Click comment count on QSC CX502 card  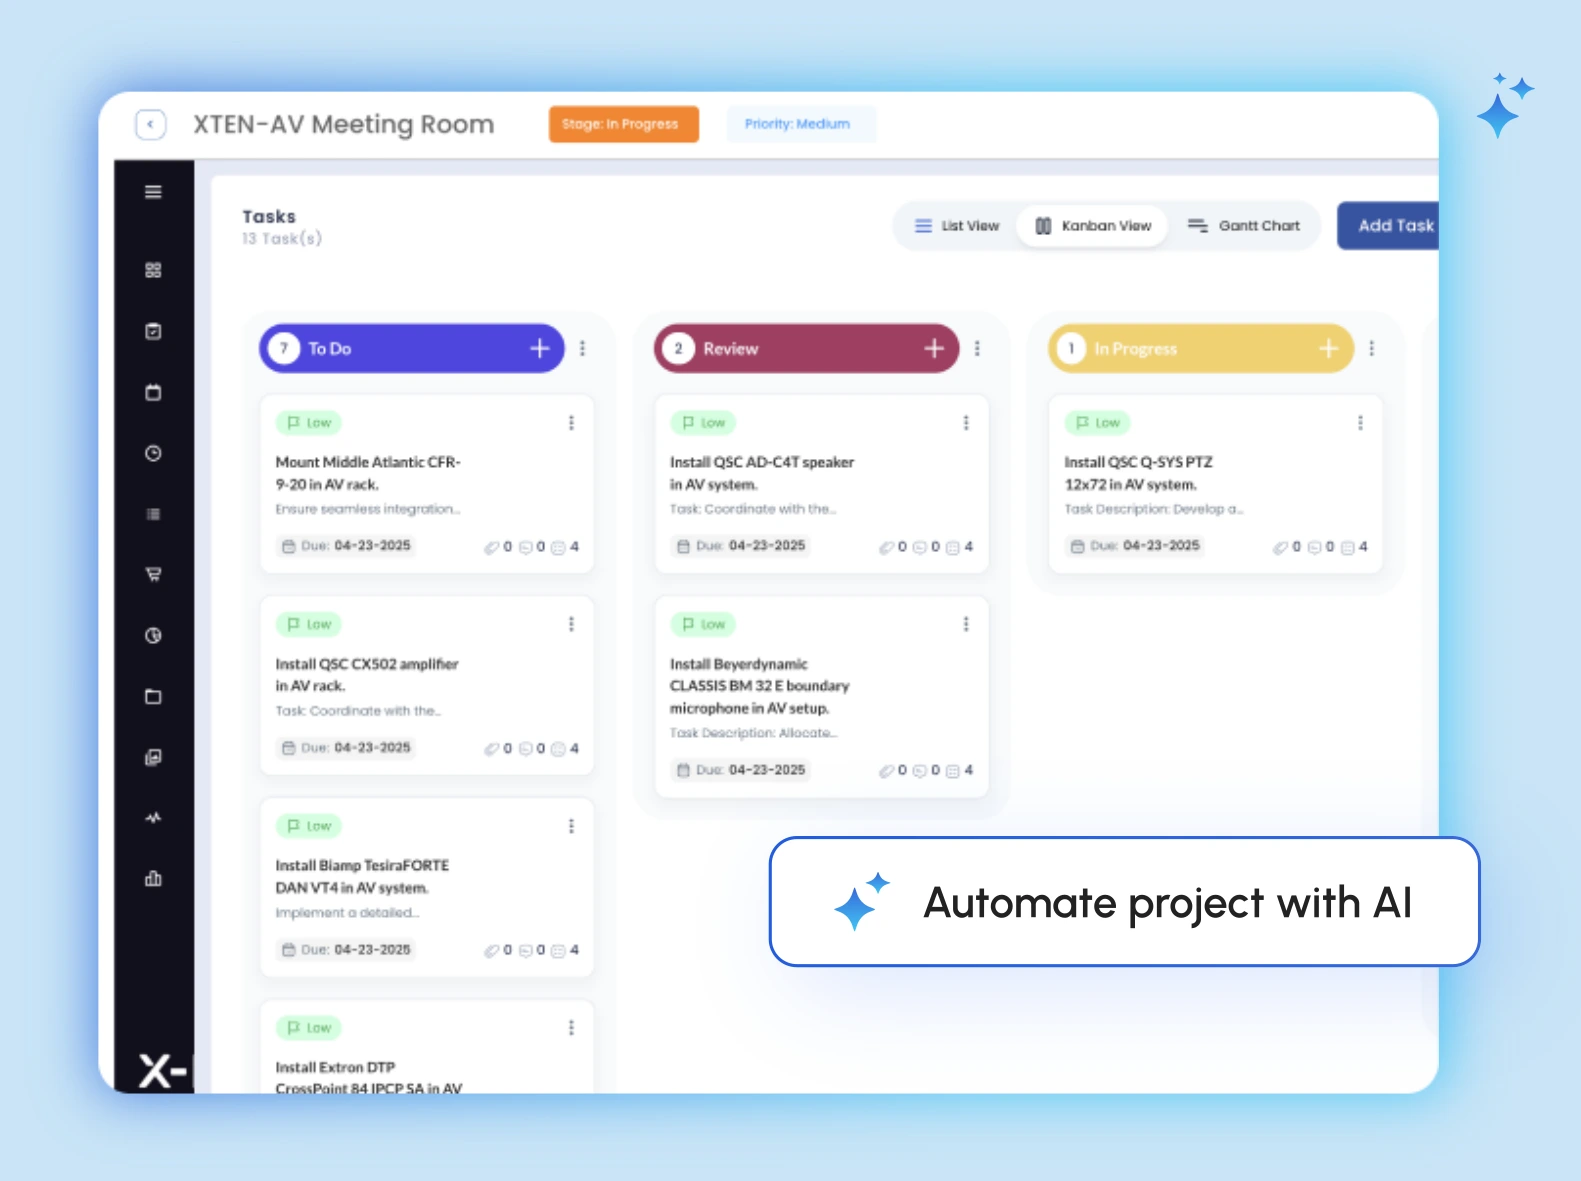[x=532, y=749]
